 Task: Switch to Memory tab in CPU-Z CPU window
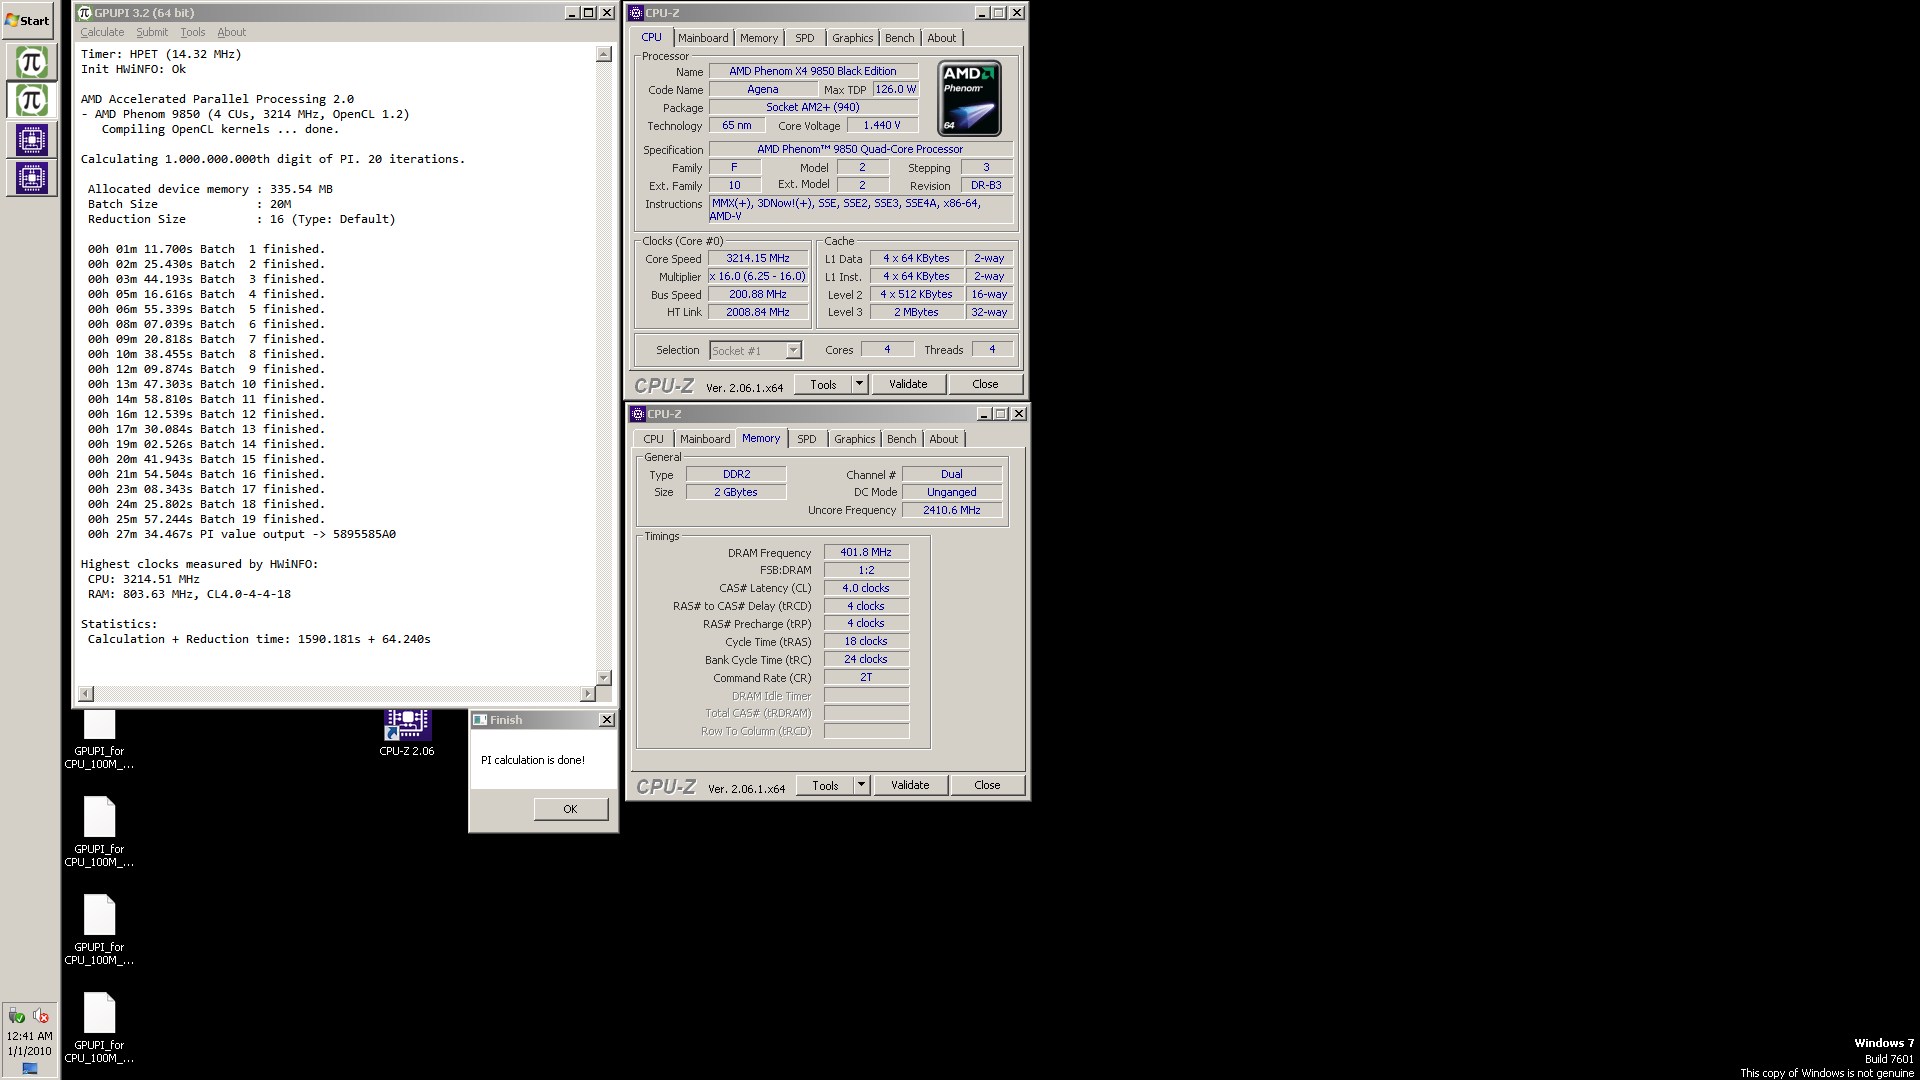pos(759,38)
